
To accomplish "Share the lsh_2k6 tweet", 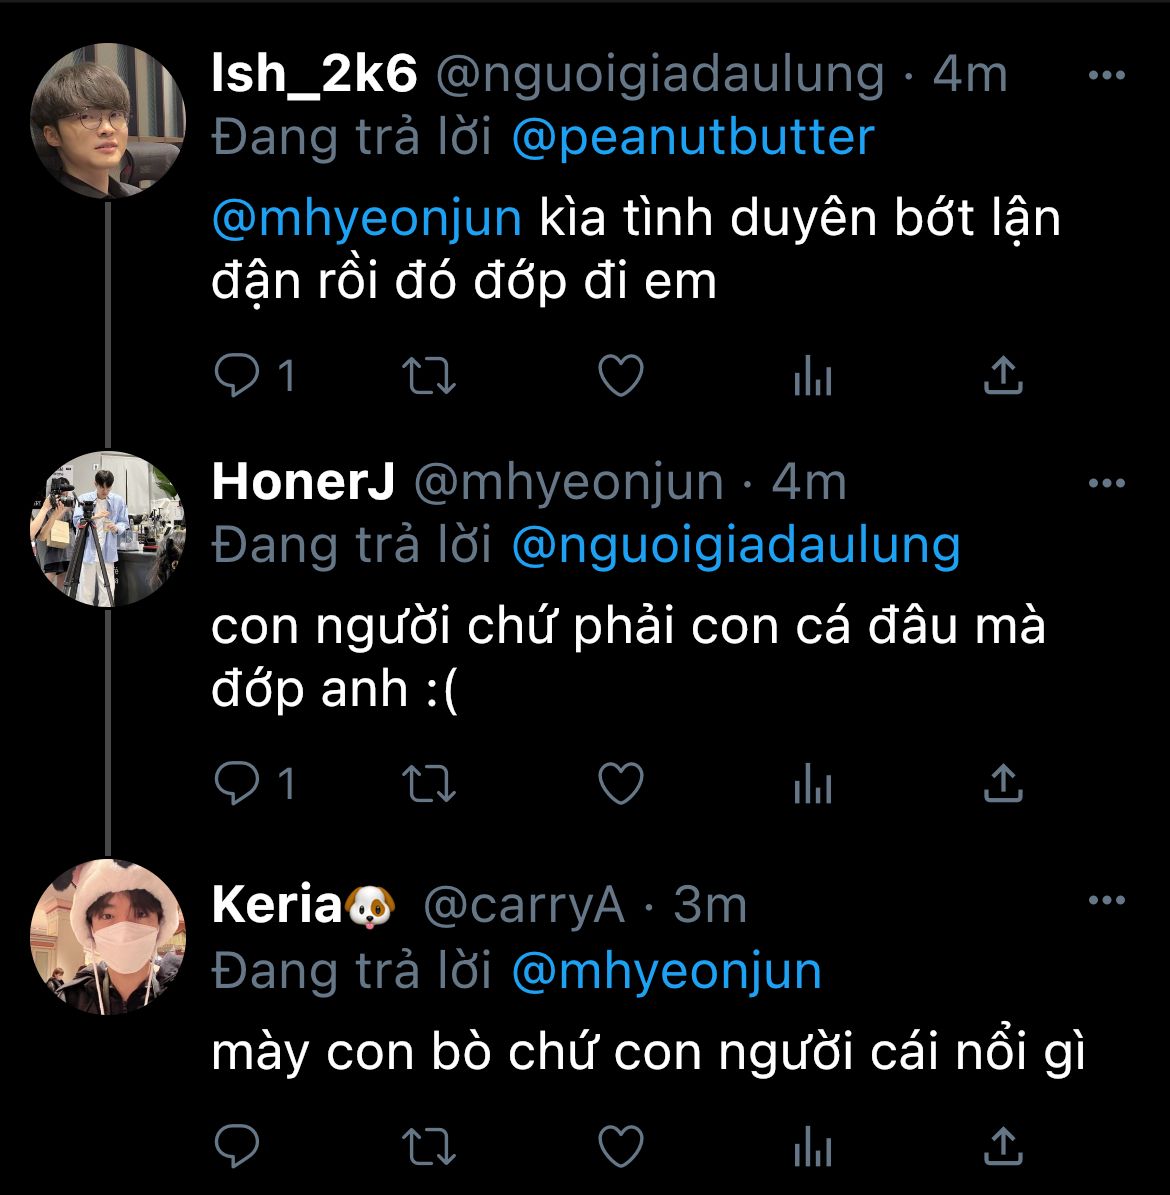I will pyautogui.click(x=1002, y=376).
